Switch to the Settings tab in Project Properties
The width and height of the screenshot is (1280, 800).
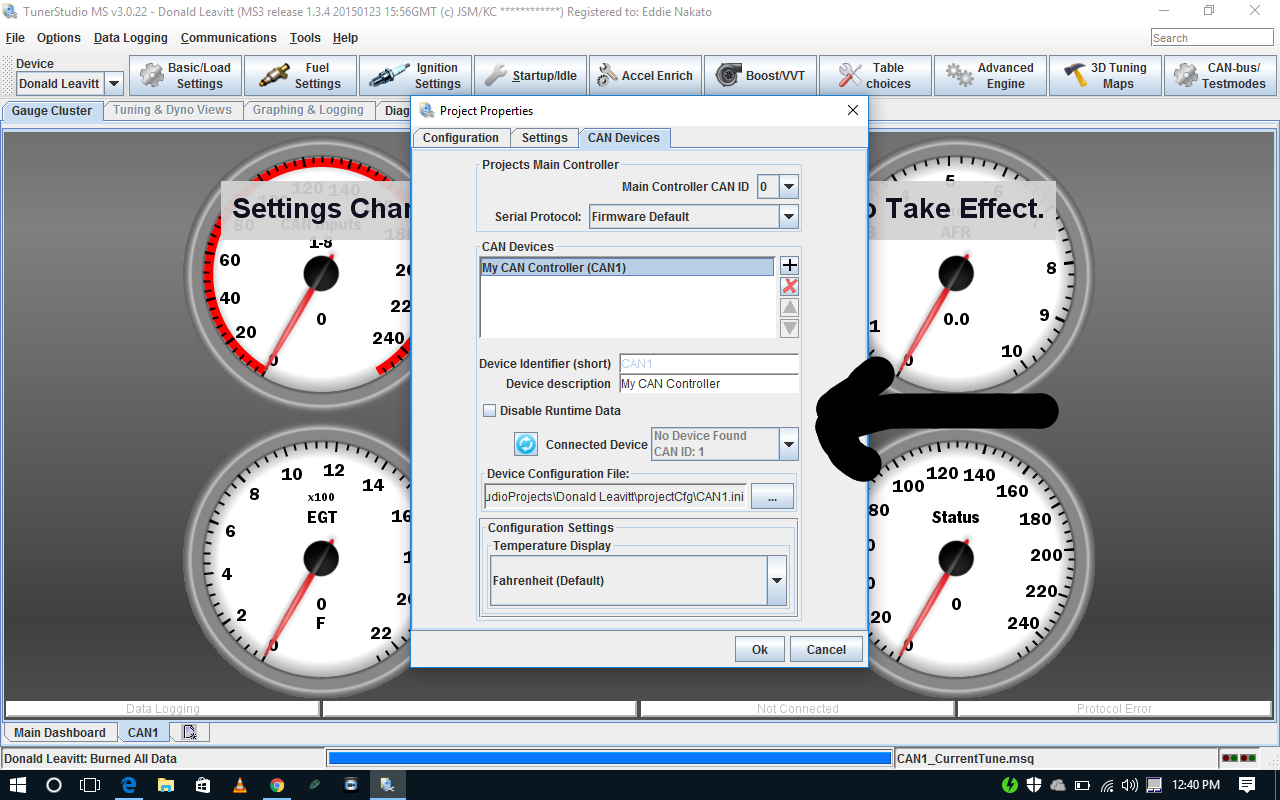545,138
